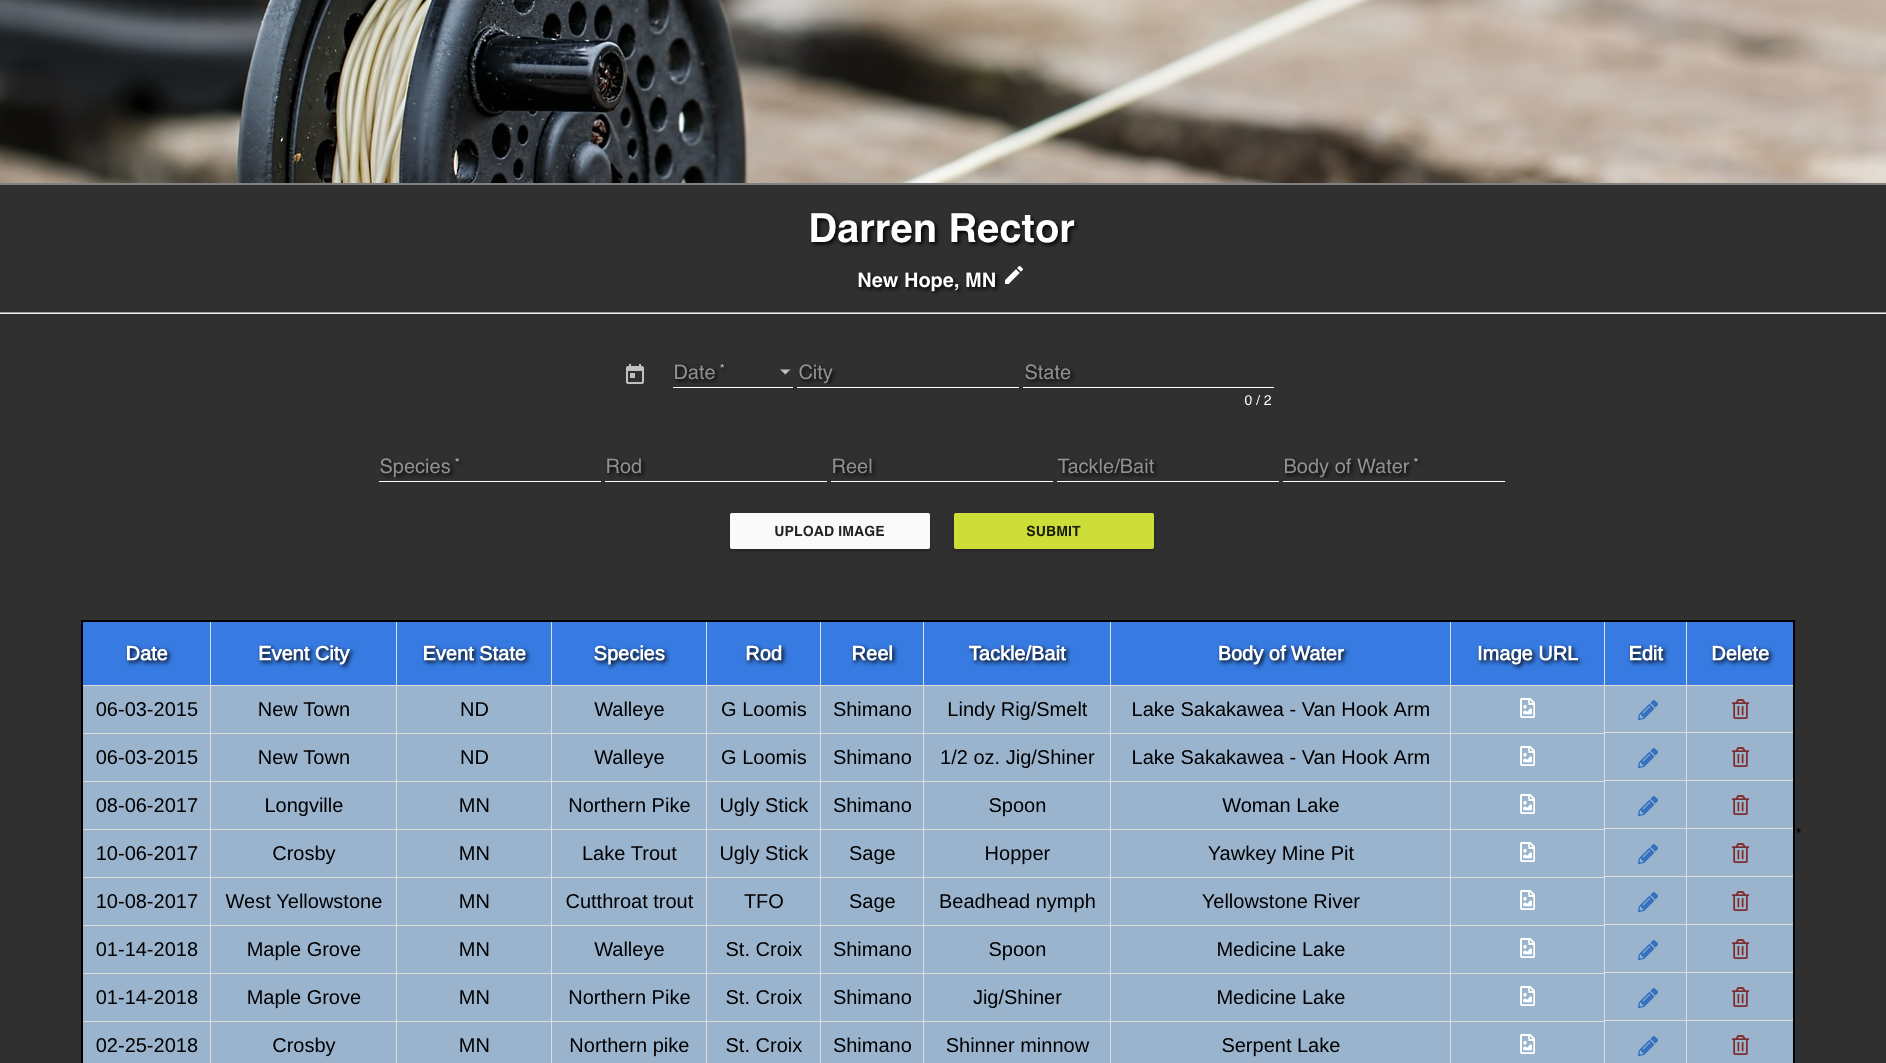Screen dimensions: 1886x1063
Task: Edit the Beadhead nymph entry
Action: click(1648, 902)
